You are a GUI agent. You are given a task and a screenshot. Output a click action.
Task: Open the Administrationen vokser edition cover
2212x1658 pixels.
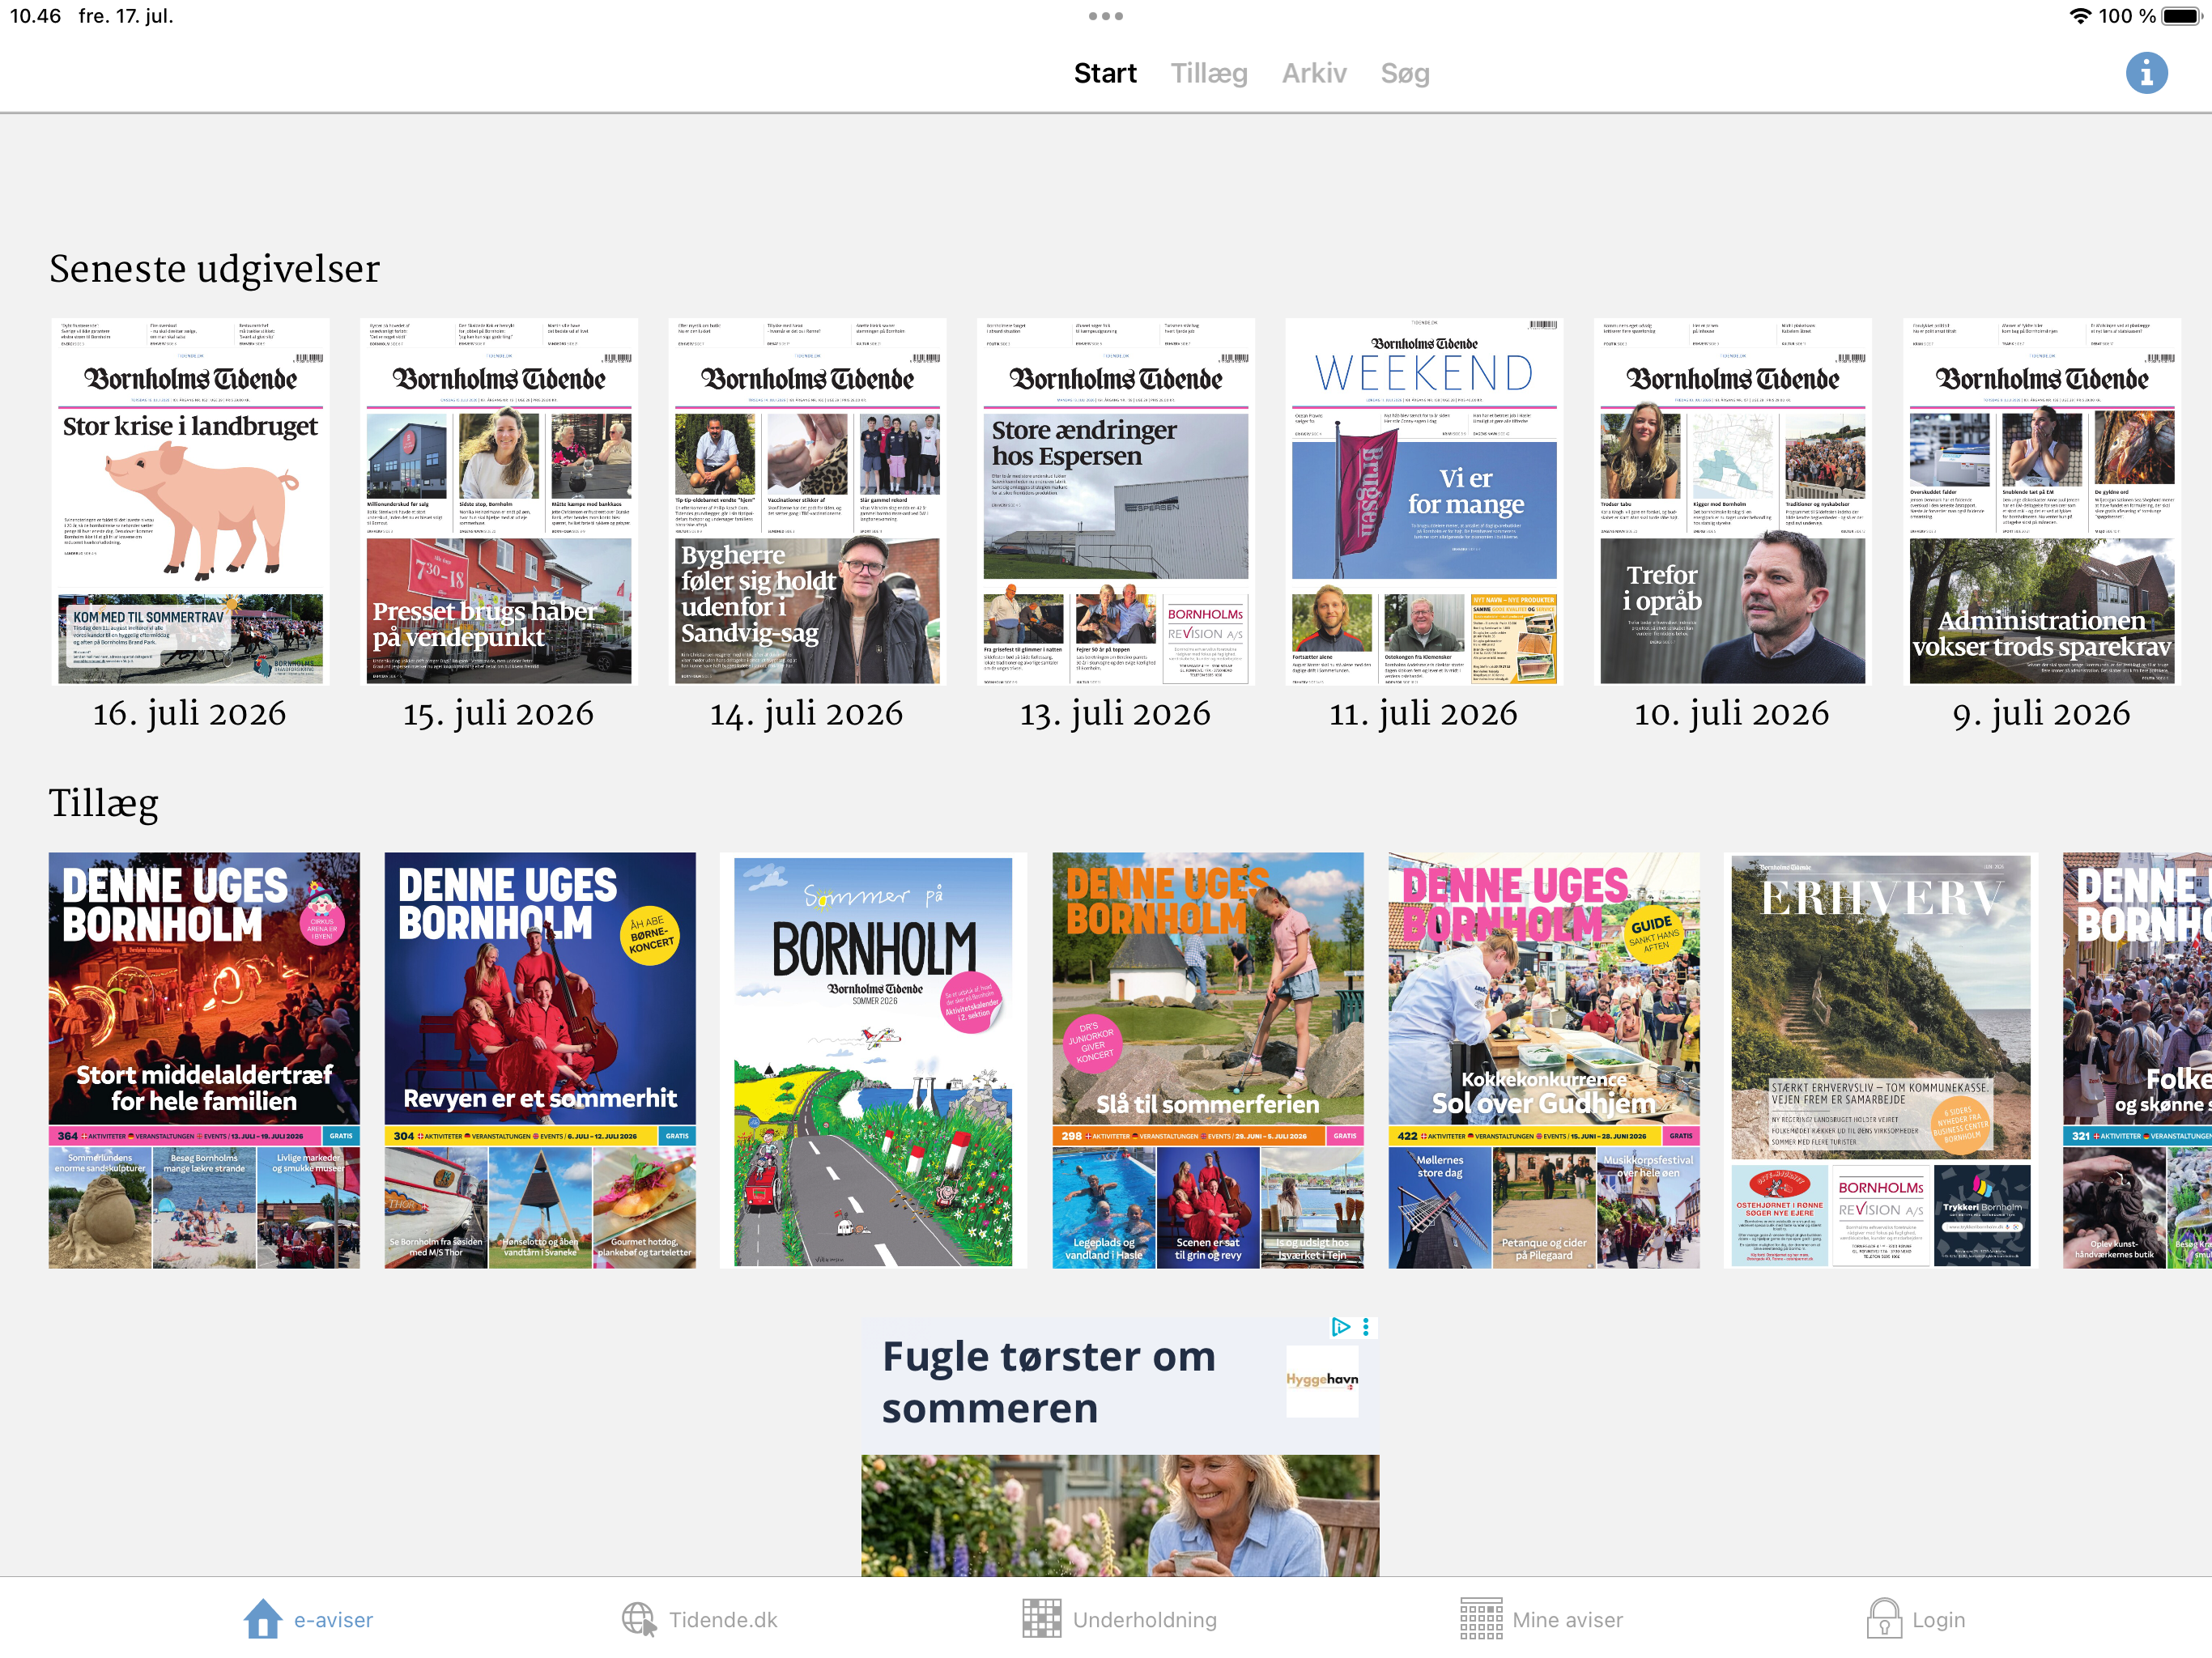[2042, 501]
